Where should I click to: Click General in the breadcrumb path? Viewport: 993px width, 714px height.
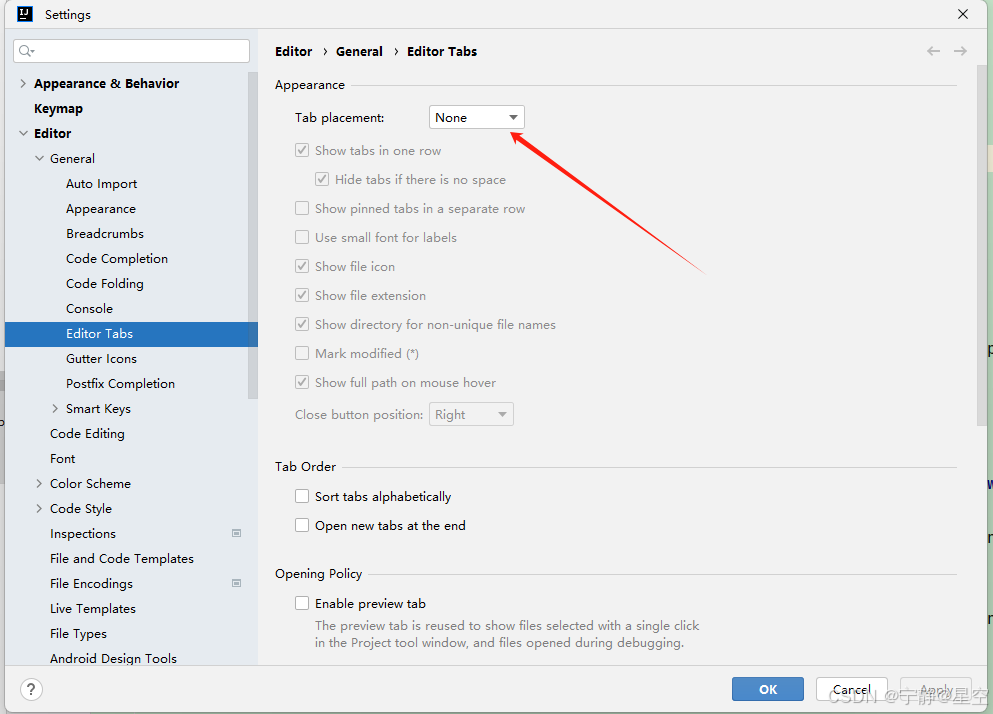tap(359, 51)
